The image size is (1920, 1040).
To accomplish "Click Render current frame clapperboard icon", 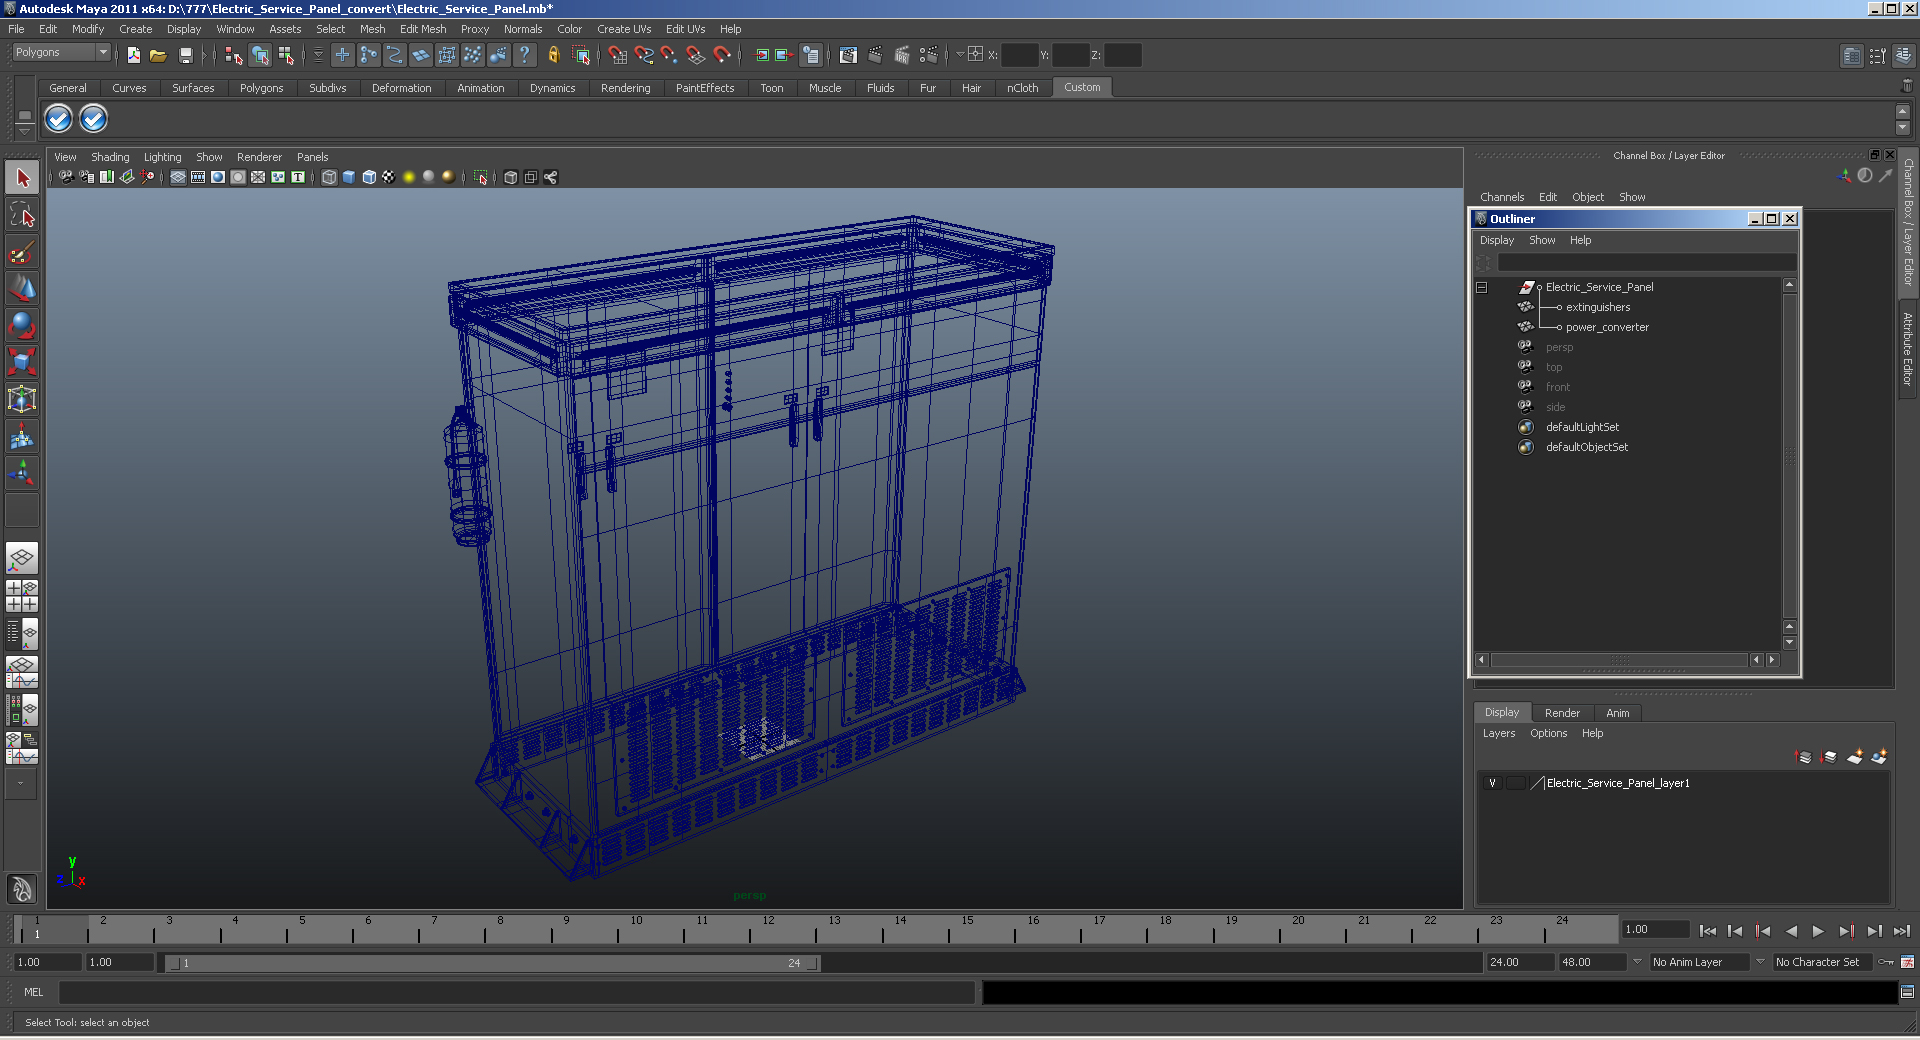I will [x=875, y=56].
